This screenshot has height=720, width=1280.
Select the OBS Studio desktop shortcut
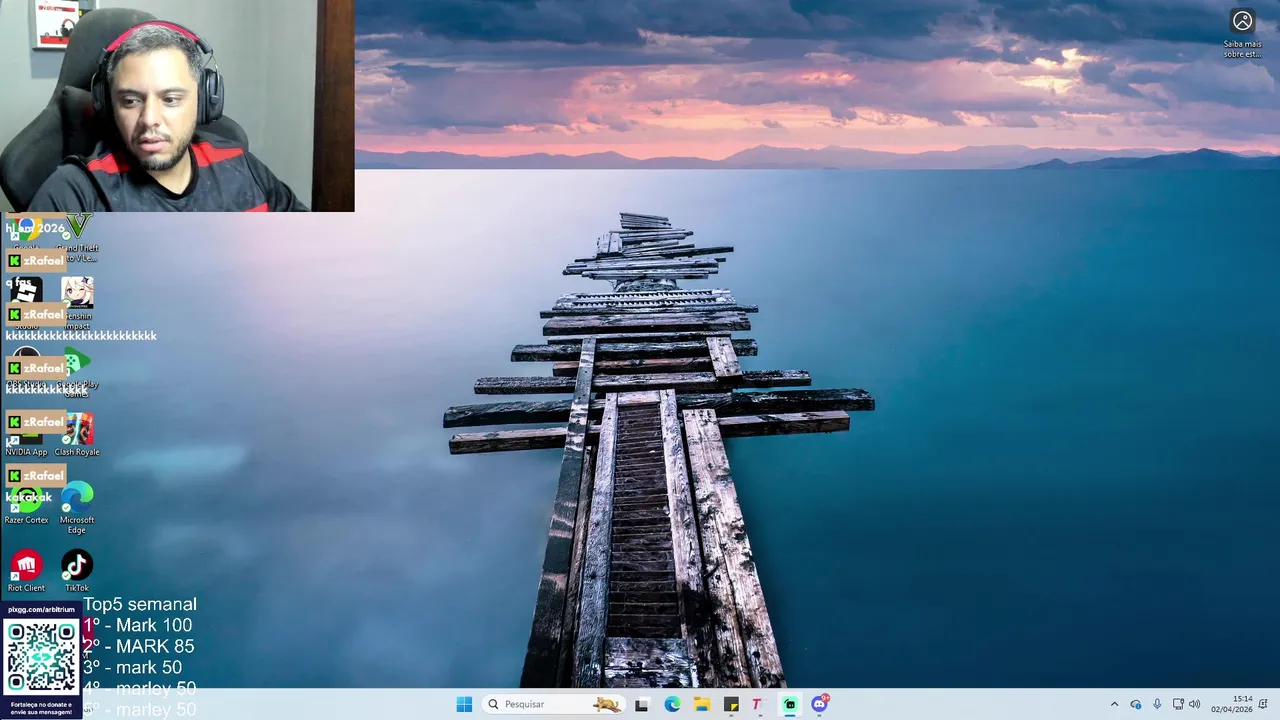point(26,368)
